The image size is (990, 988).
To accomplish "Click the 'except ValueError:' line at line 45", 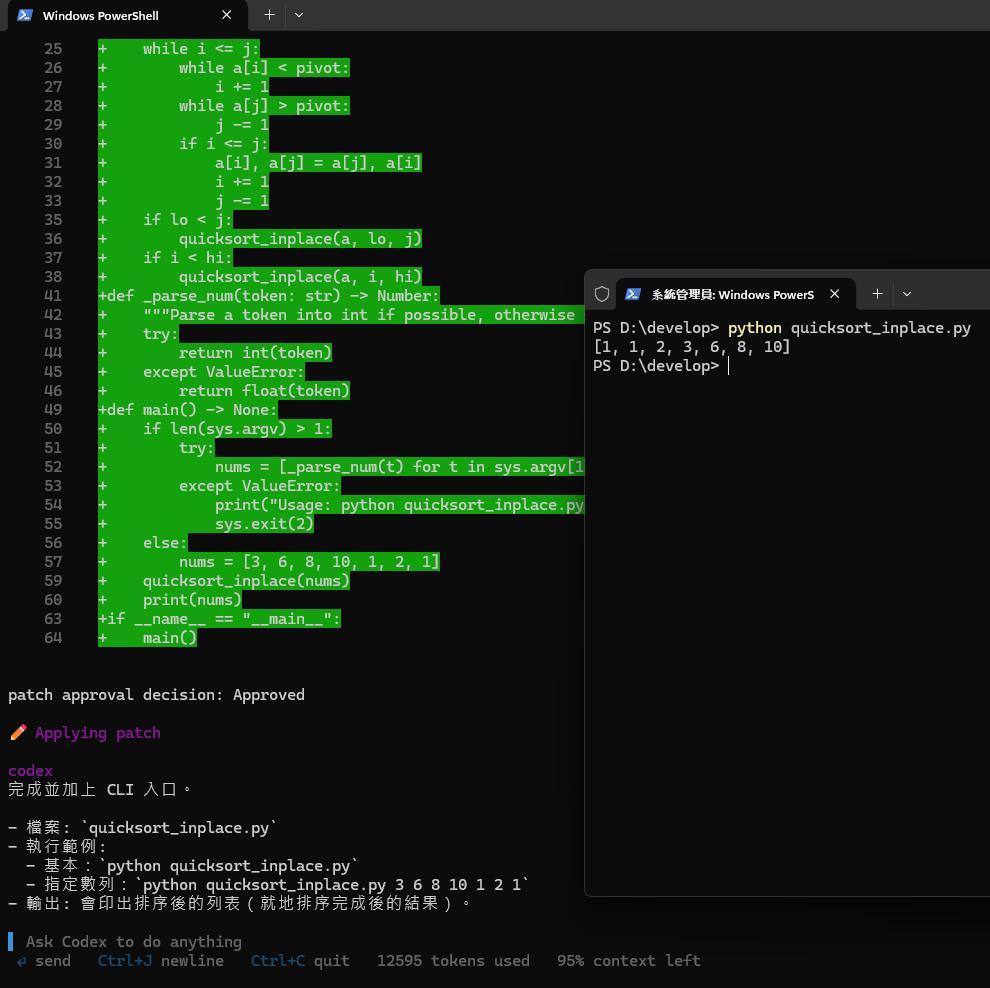I will point(224,372).
